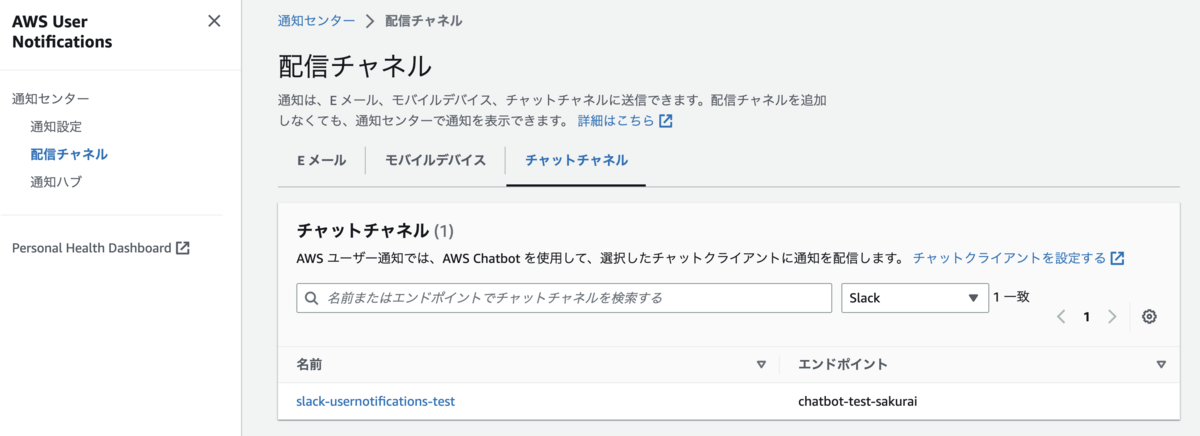The image size is (1200, 436).
Task: Go to previous page chevron
Action: tap(1062, 317)
